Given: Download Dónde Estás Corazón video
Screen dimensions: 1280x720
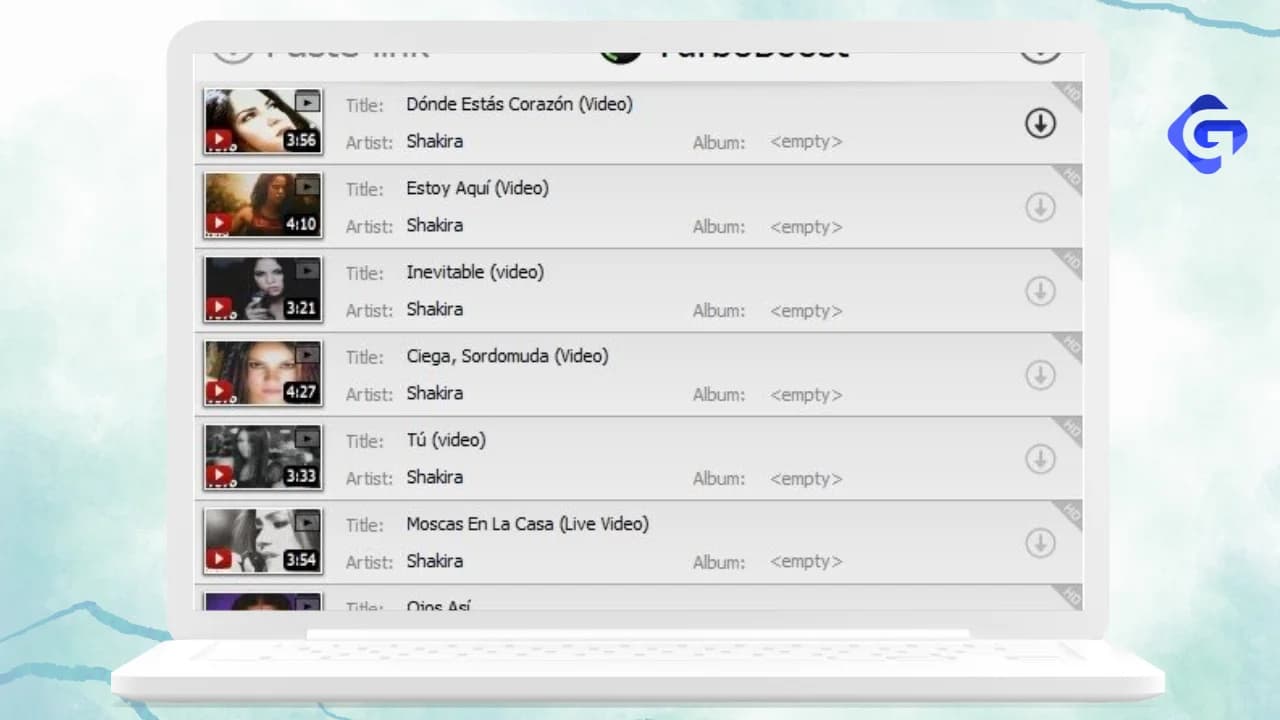Looking at the screenshot, I should [x=1040, y=123].
